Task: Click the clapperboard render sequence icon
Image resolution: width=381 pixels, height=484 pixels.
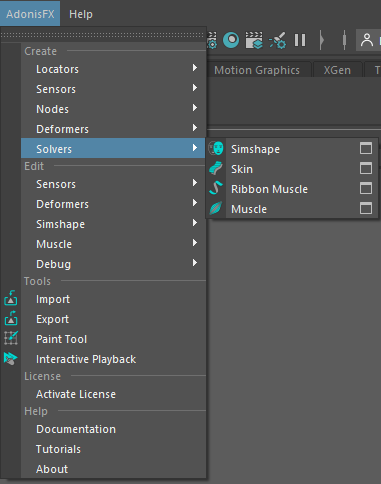Action: [x=254, y=40]
